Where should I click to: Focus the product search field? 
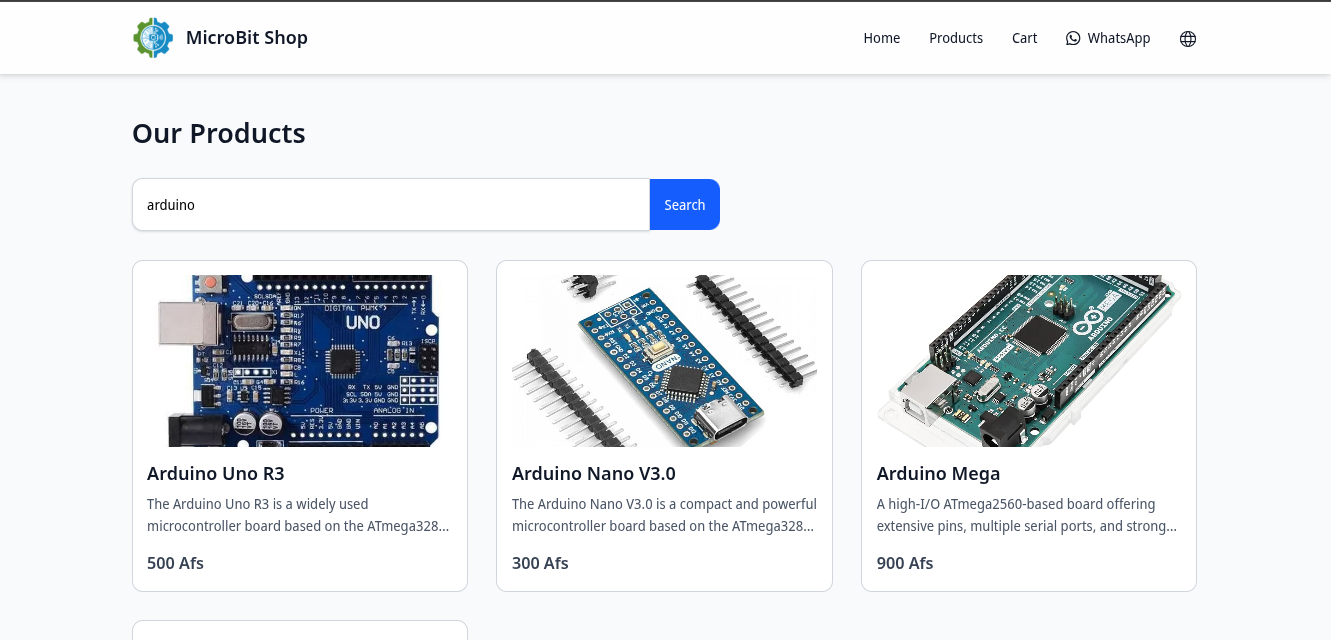tap(391, 205)
